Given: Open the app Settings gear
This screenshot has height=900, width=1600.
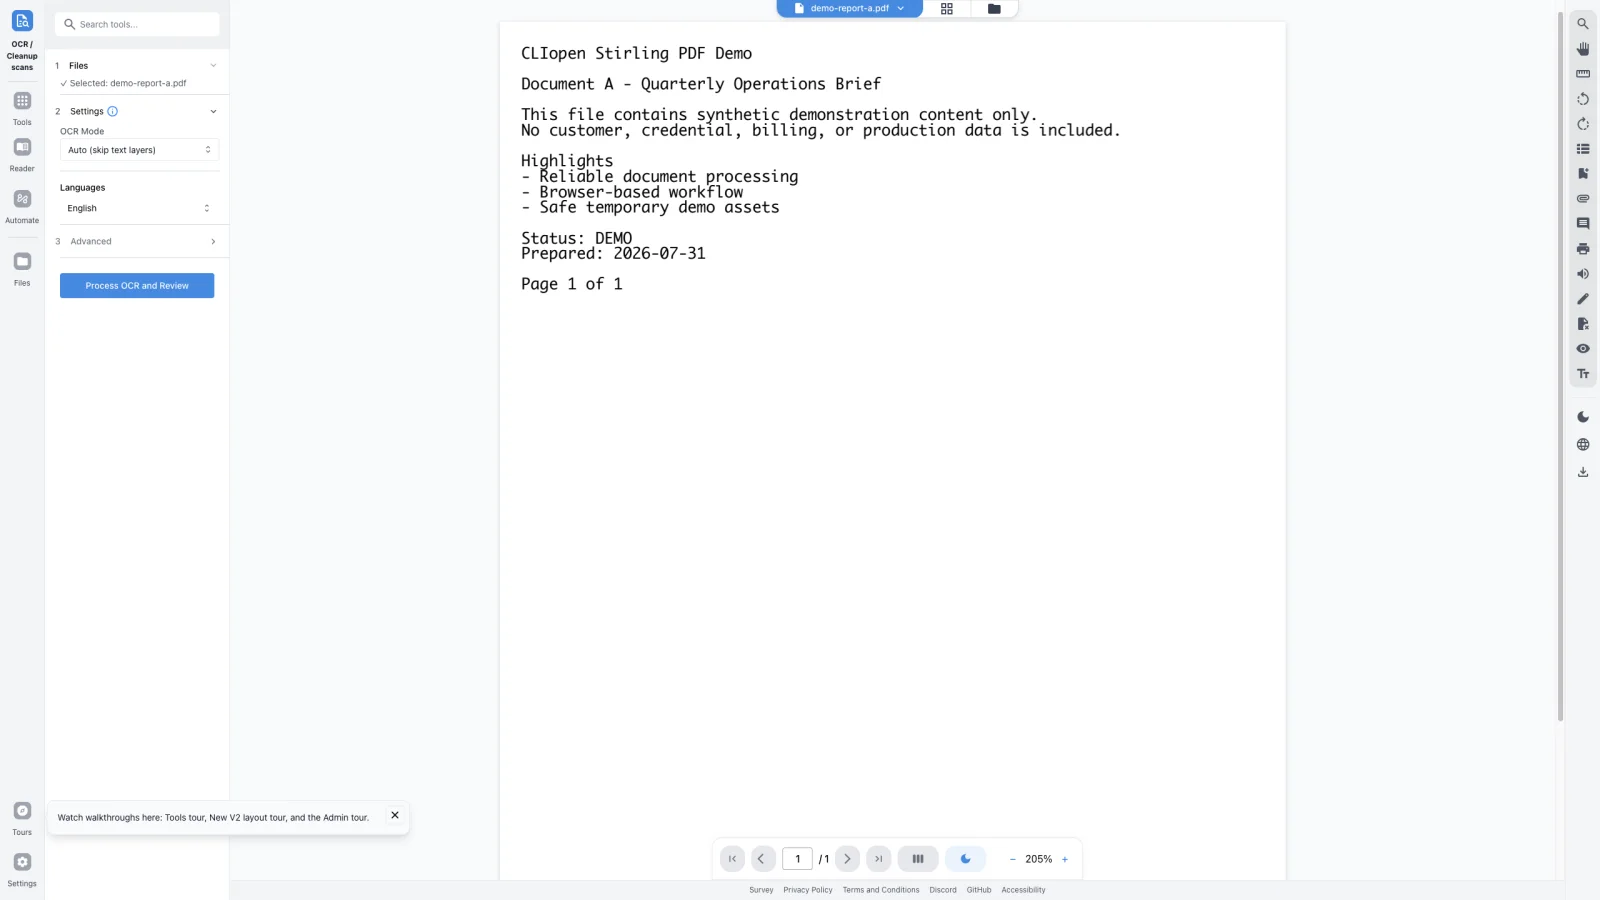Looking at the screenshot, I should [22, 862].
